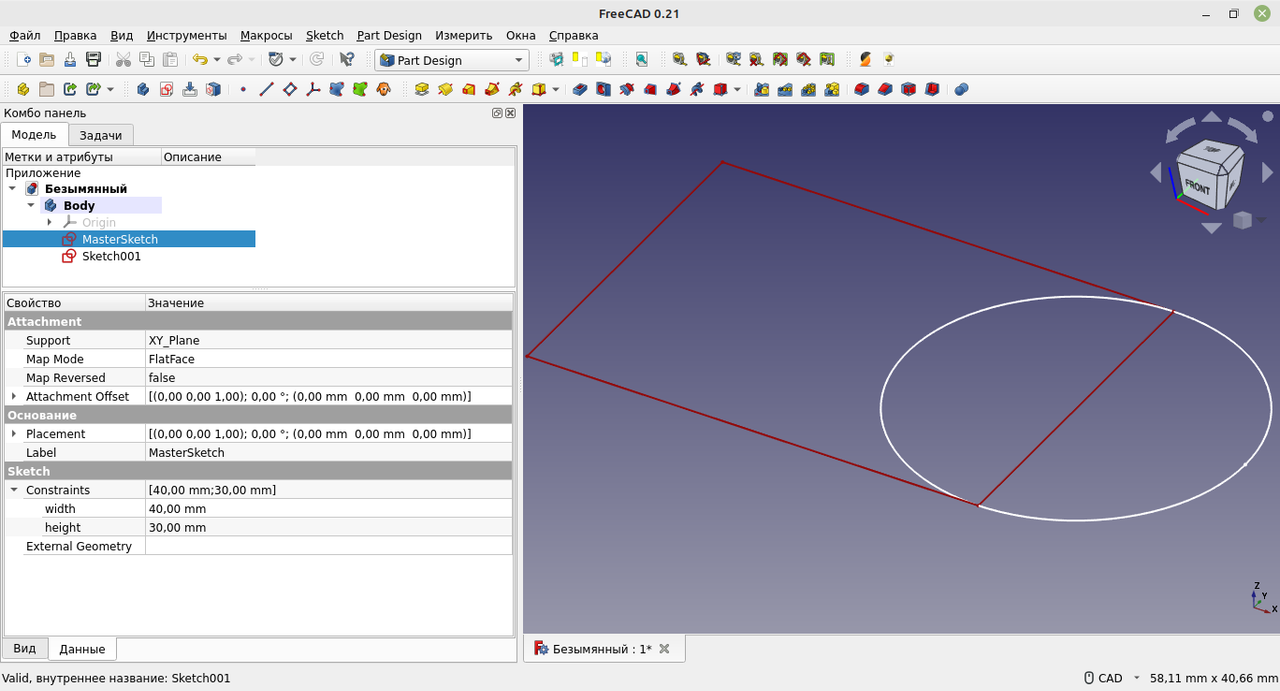Screen dimensions: 1280x691
Task: Open the additive primitive dropdown arrow
Action: click(x=556, y=89)
